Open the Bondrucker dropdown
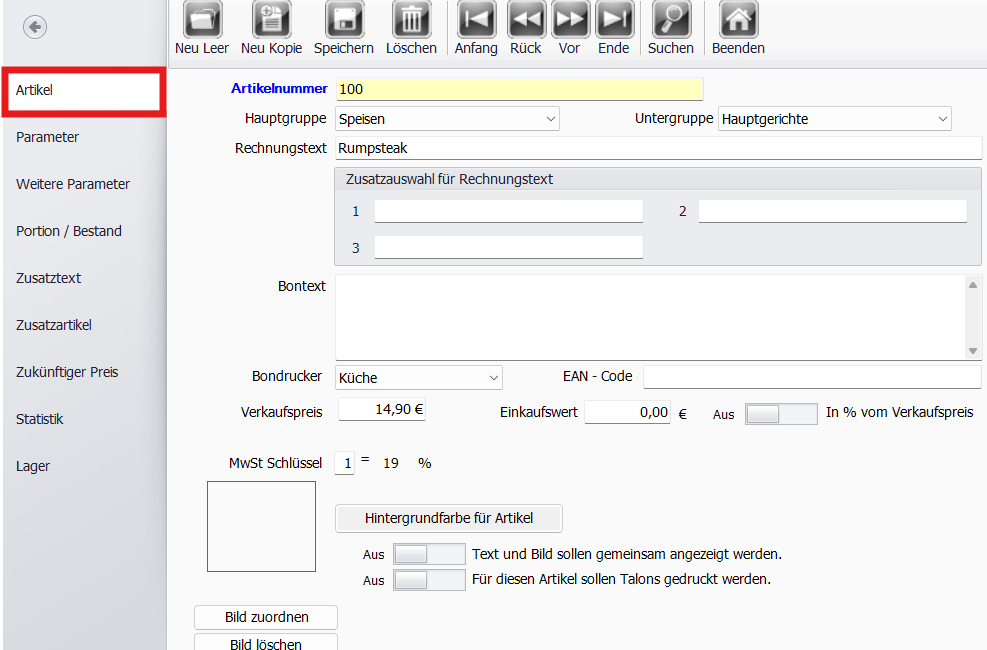The image size is (987, 650). 419,378
